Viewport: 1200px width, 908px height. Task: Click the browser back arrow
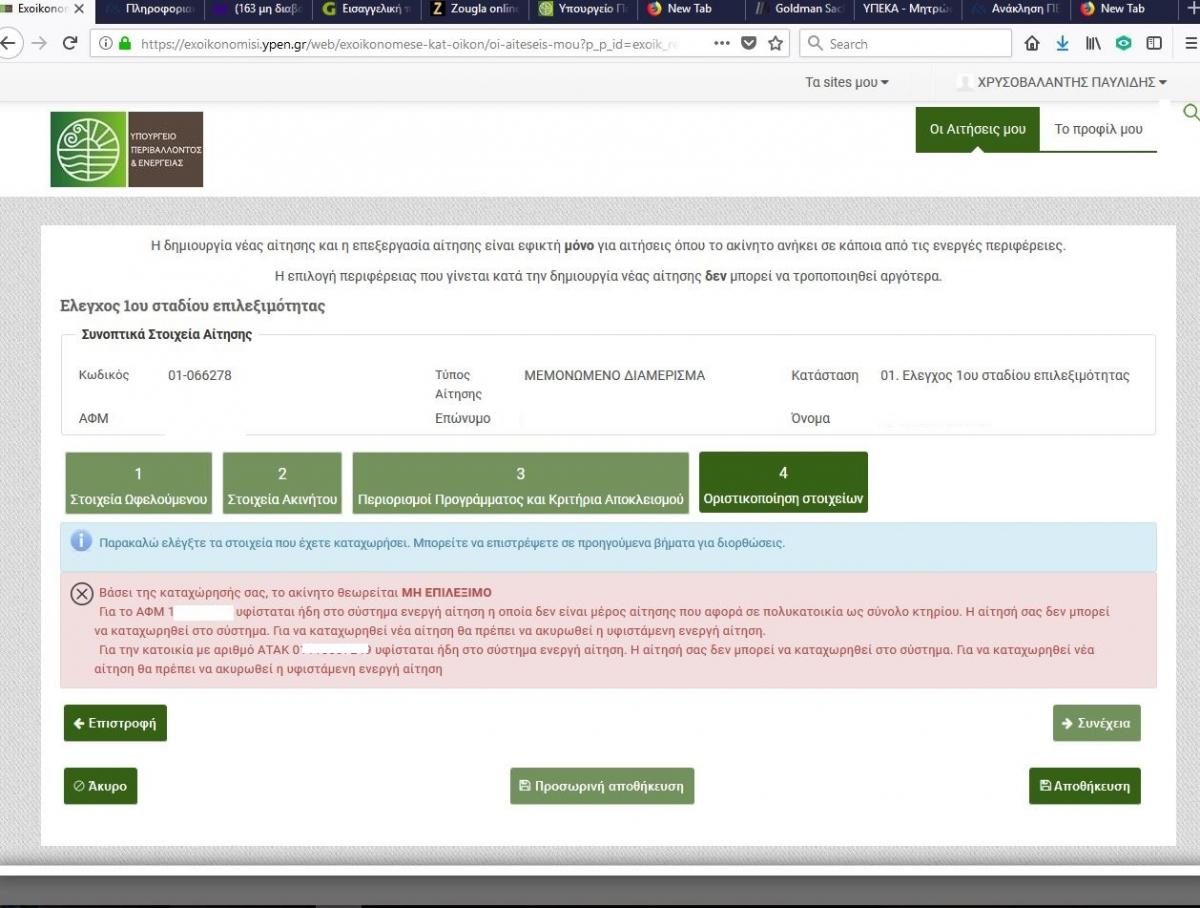[9, 44]
